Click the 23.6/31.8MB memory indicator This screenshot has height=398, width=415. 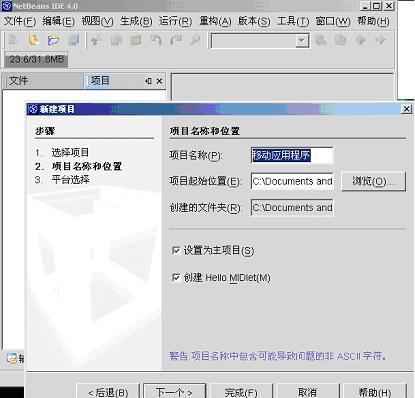[x=36, y=60]
